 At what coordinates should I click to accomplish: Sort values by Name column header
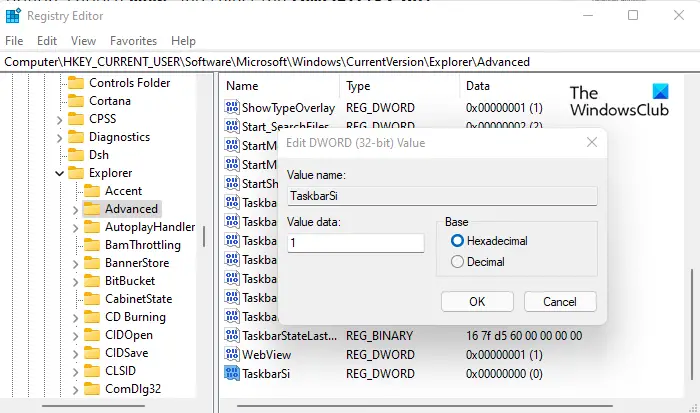click(x=279, y=86)
